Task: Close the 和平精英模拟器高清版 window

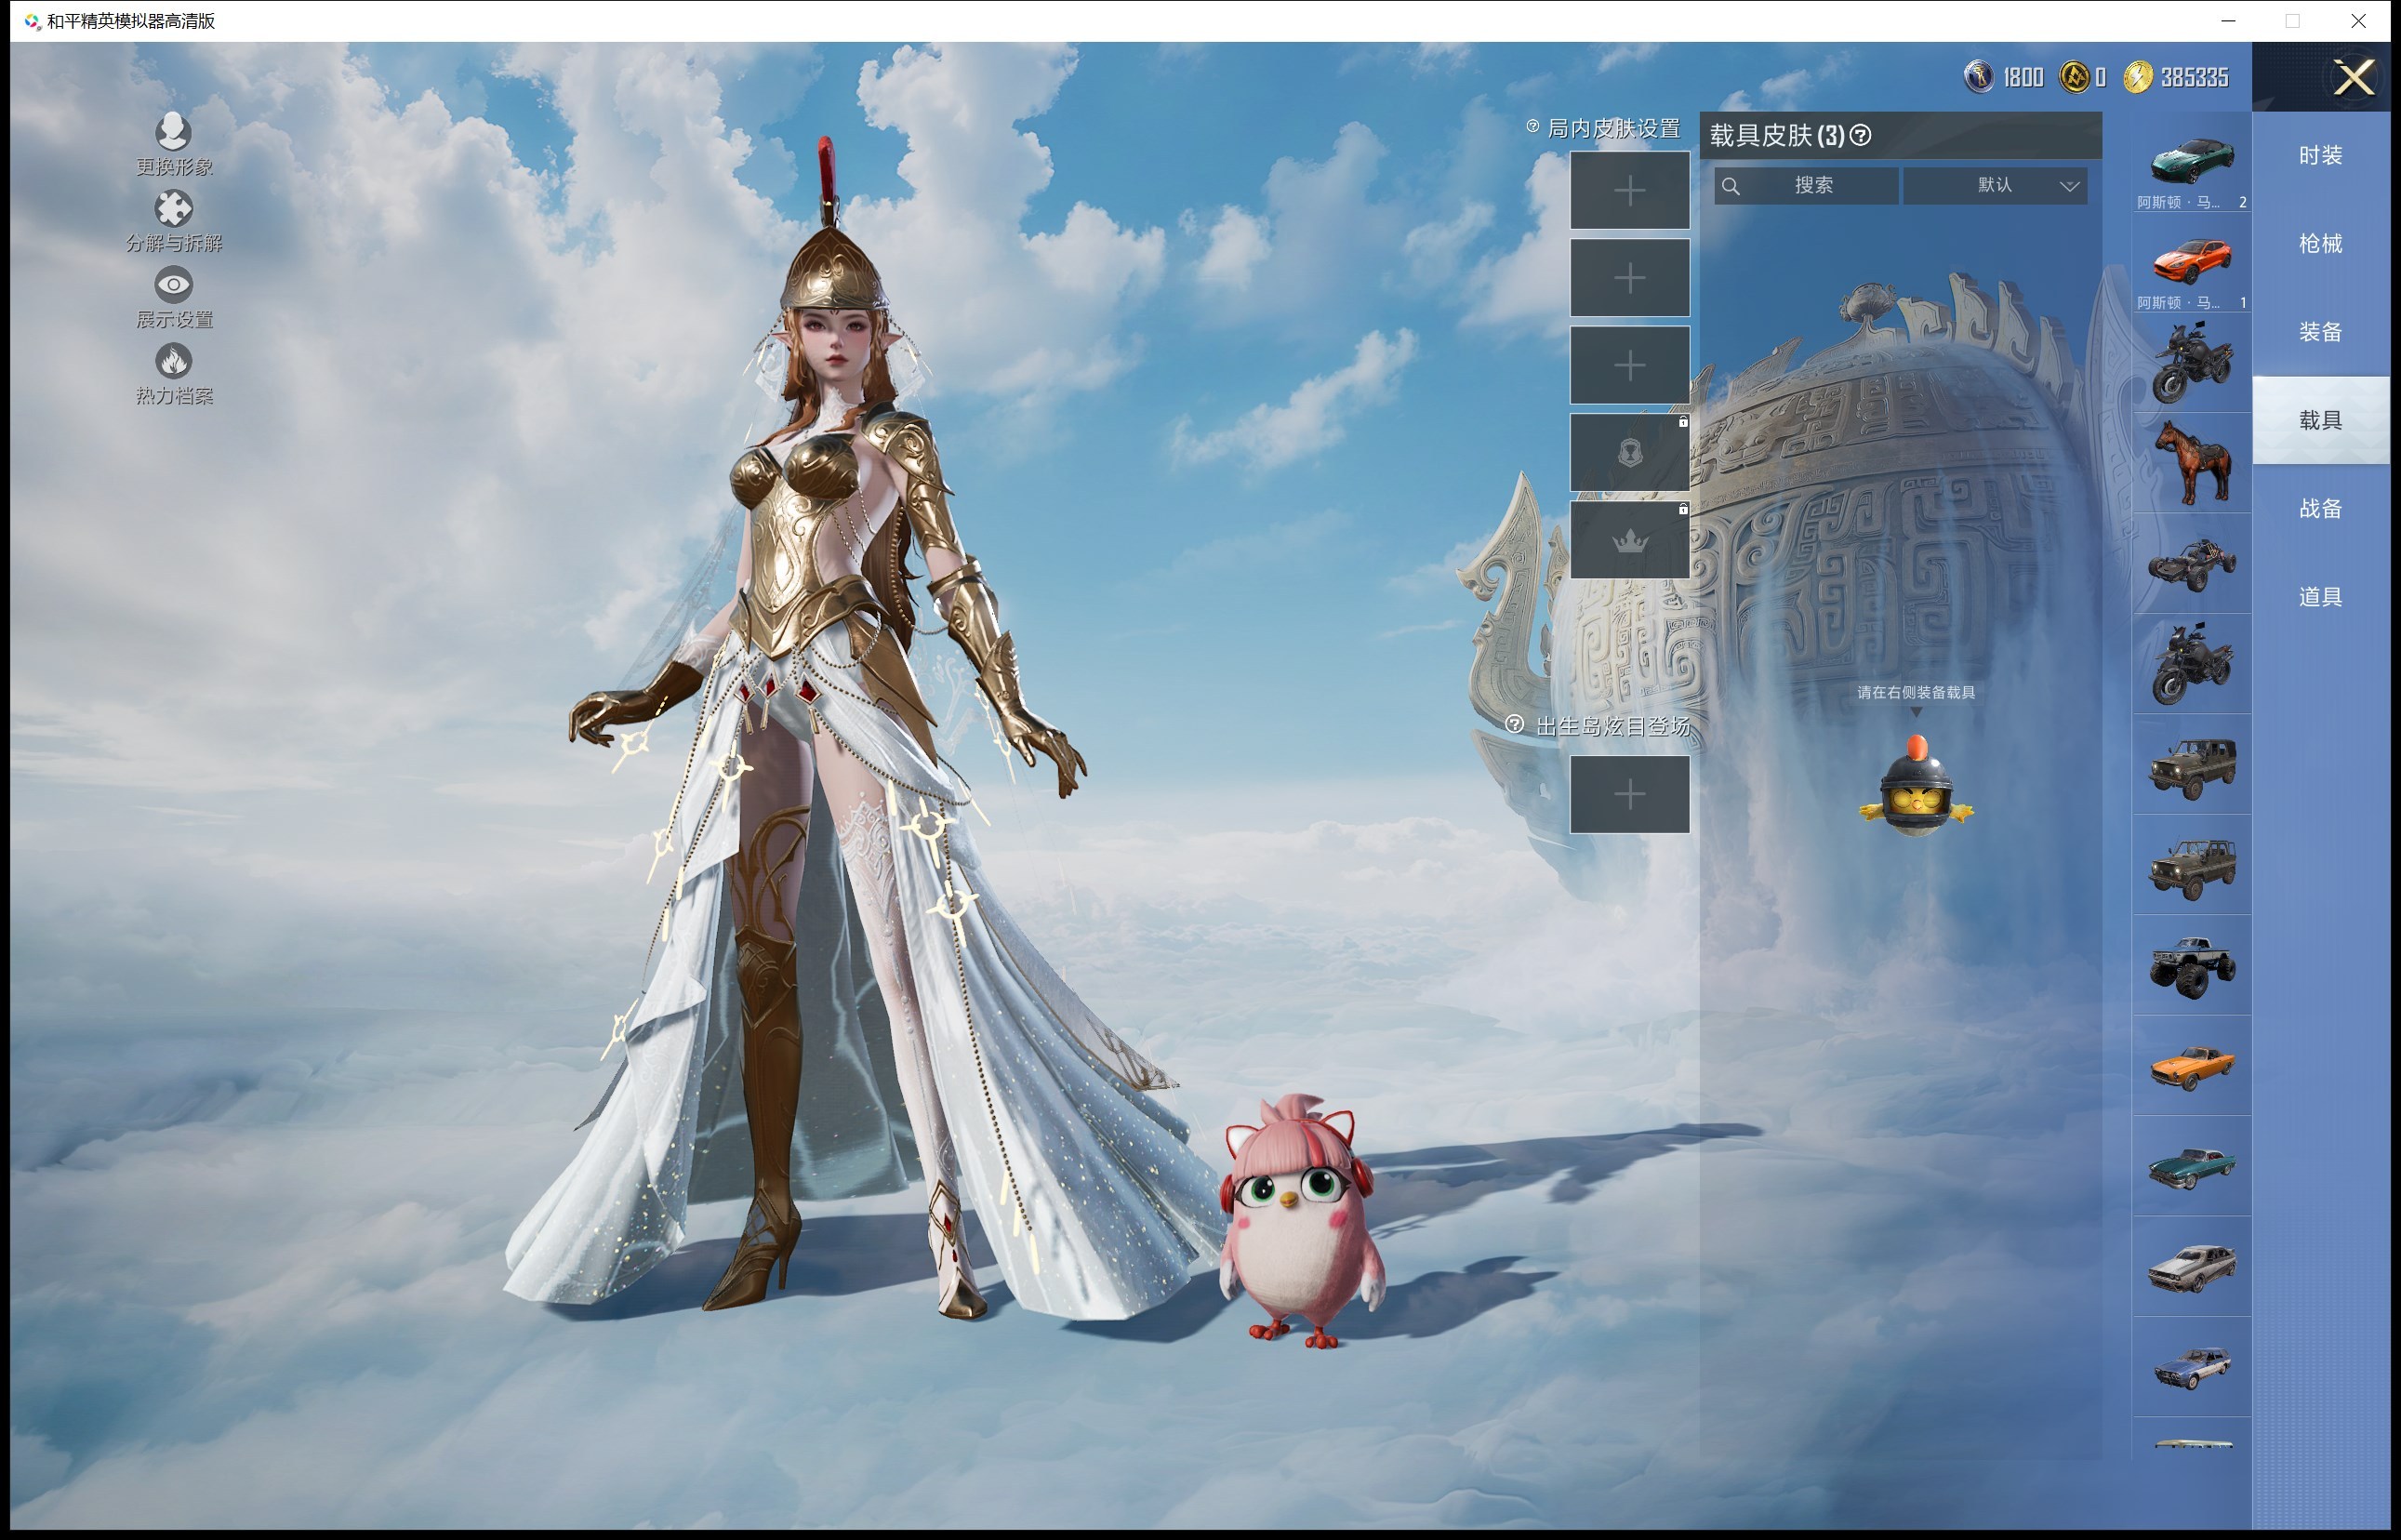Action: [x=2357, y=20]
